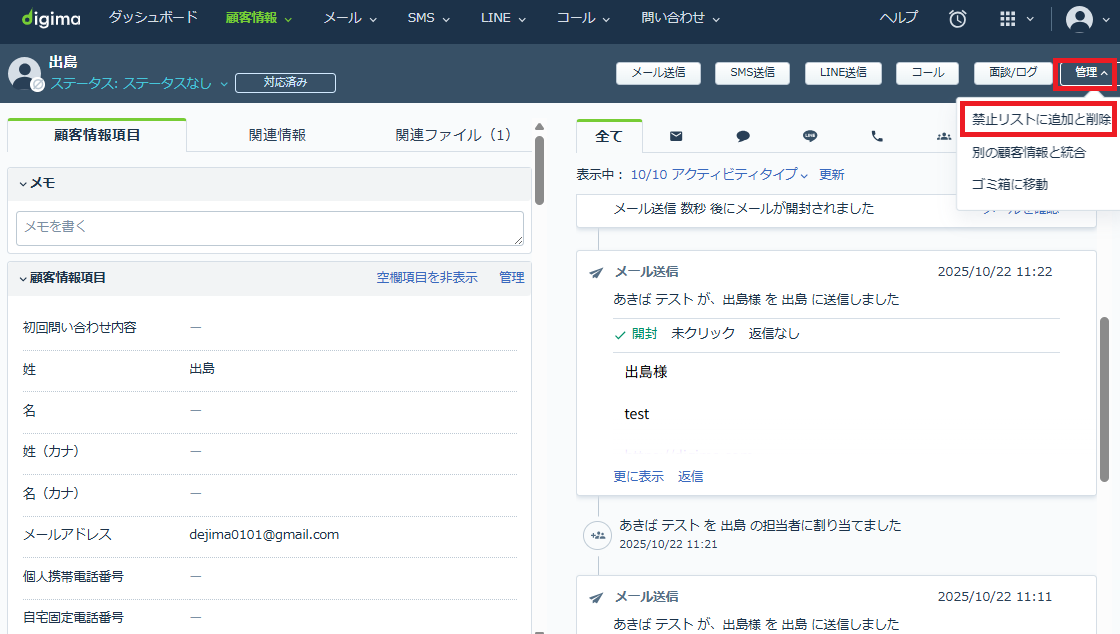This screenshot has width=1120, height=634.
Task: Click the 開封 status indicator
Action: click(636, 333)
